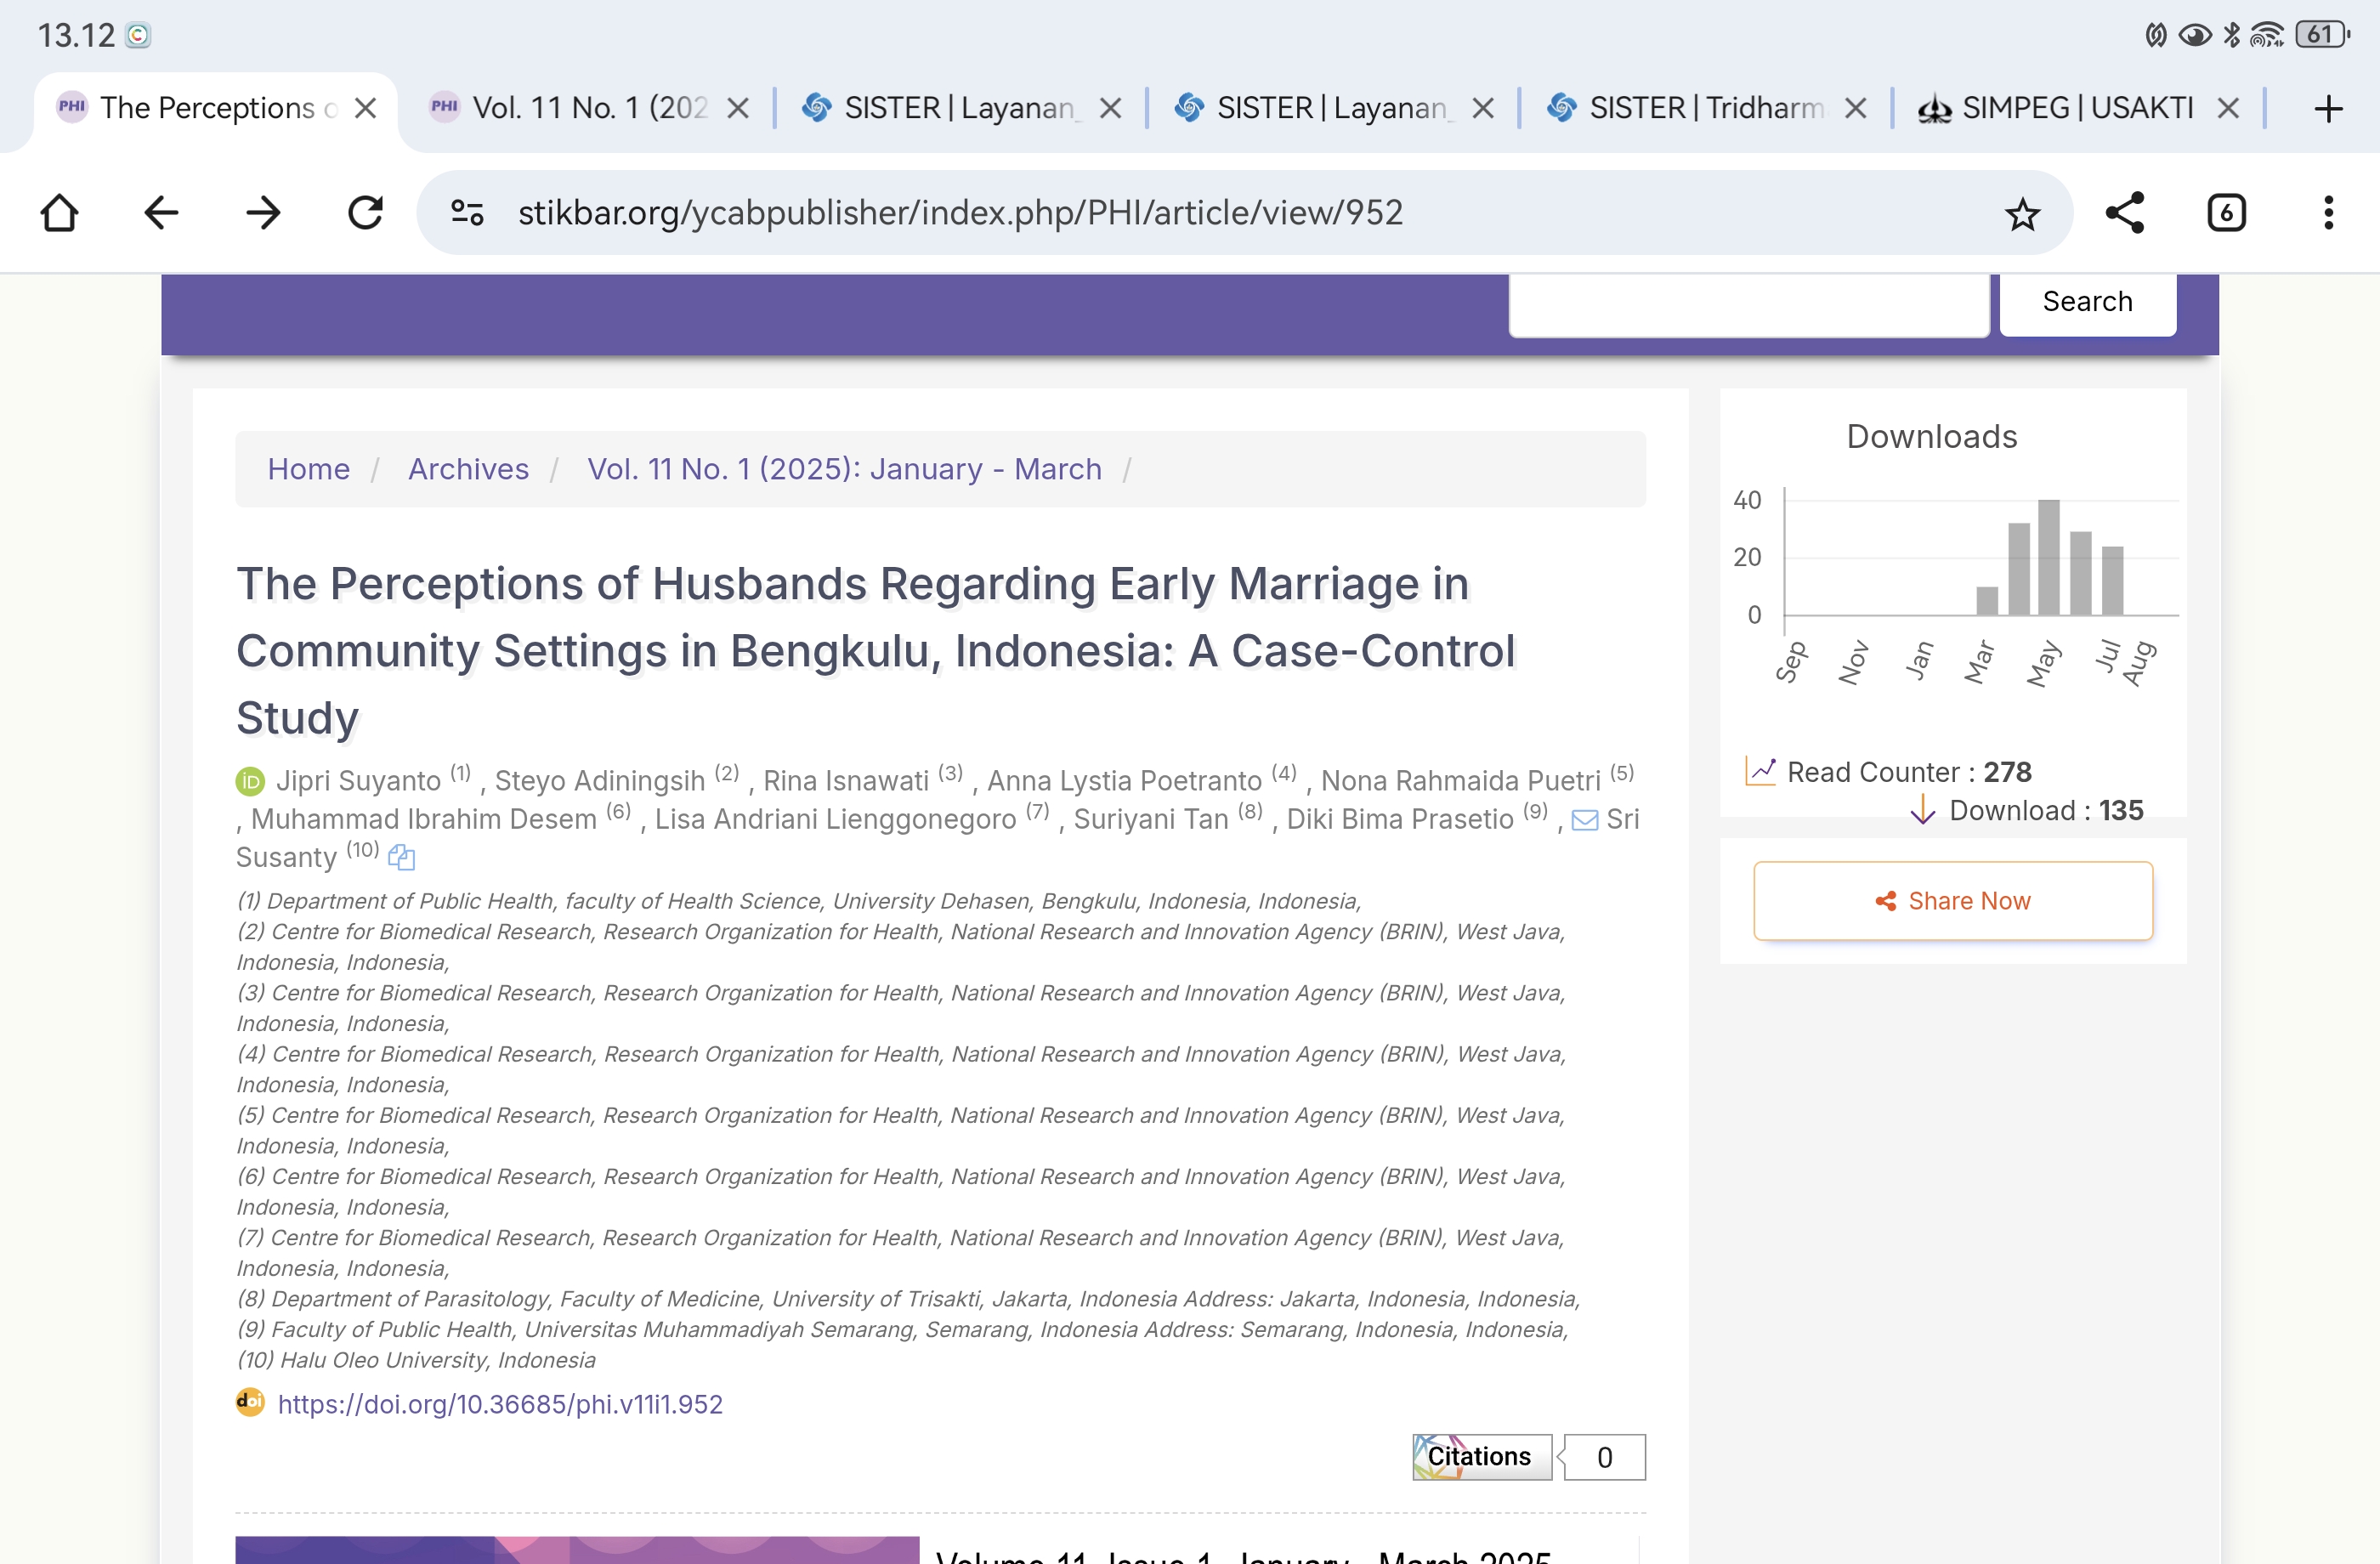The image size is (2380, 1564).
Task: Click author name Steyo Adiningsih
Action: [x=600, y=781]
